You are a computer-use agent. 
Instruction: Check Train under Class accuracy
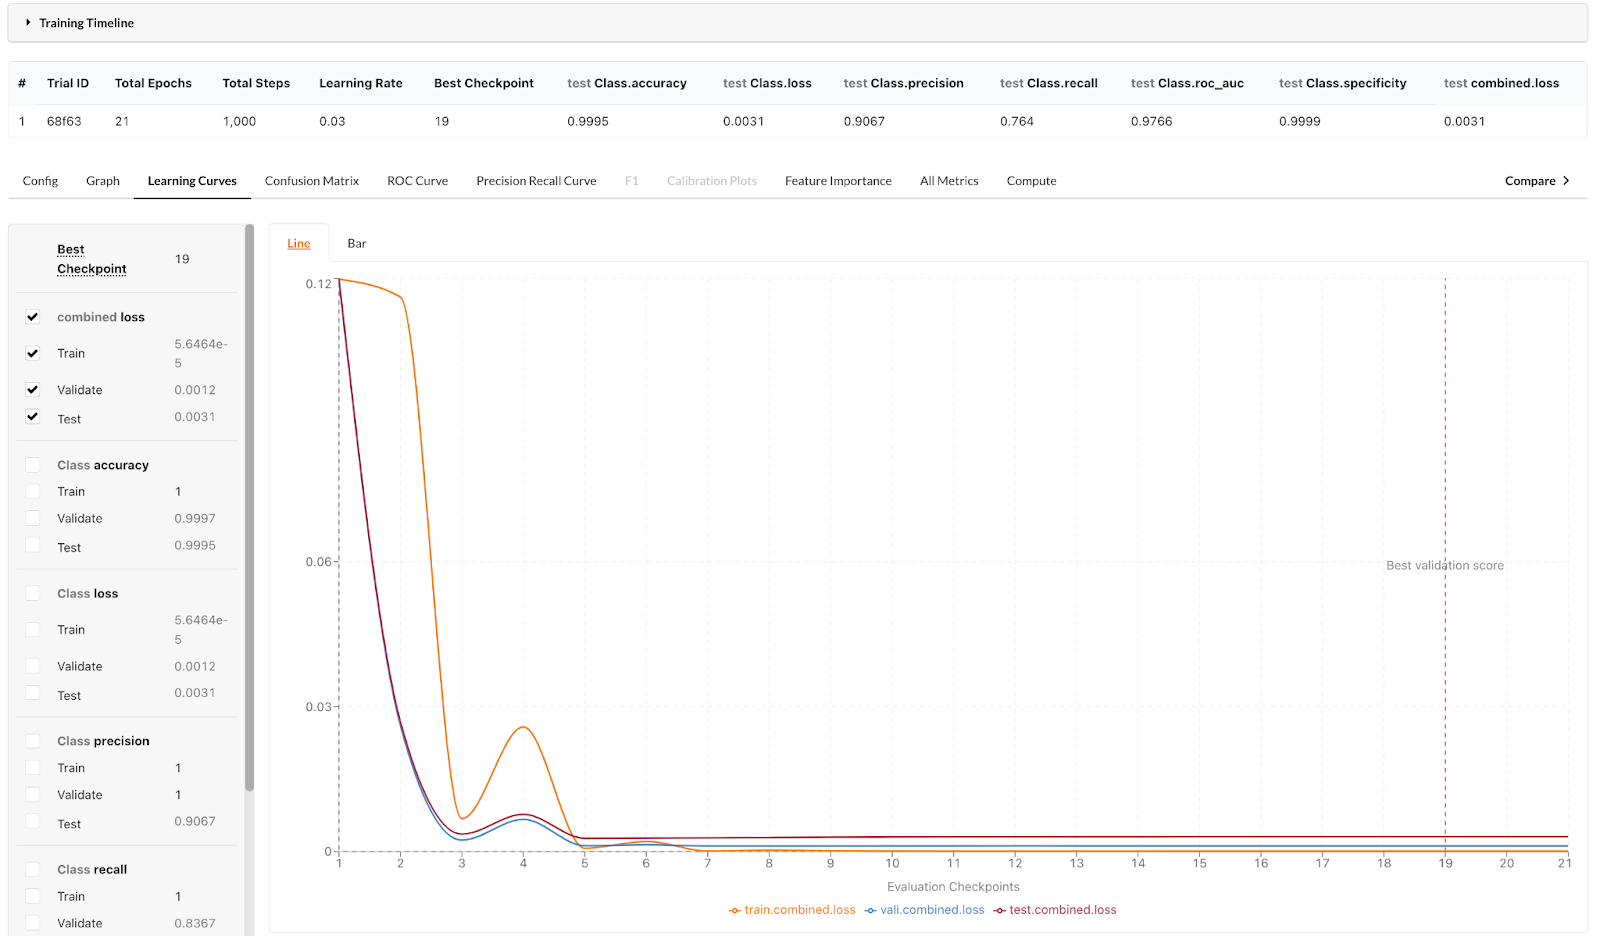pos(33,491)
